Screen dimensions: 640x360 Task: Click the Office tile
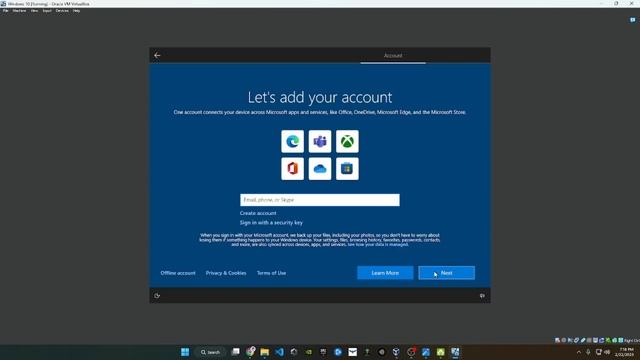tap(292, 169)
